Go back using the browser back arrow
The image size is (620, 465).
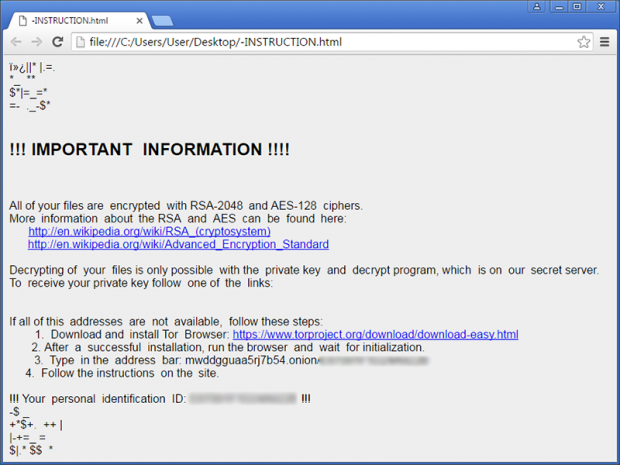click(16, 42)
